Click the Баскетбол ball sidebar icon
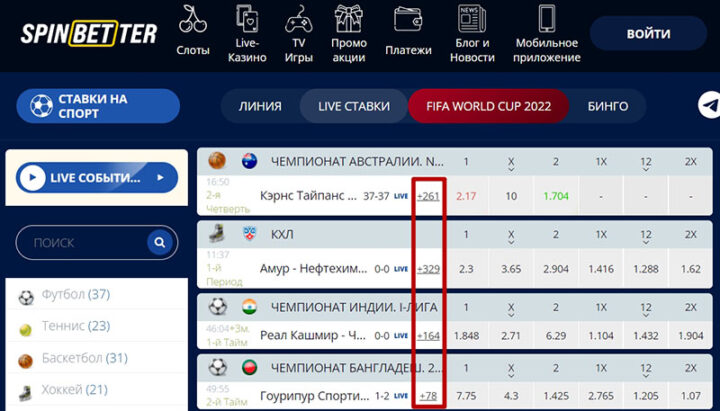This screenshot has height=411, width=720. (x=26, y=361)
